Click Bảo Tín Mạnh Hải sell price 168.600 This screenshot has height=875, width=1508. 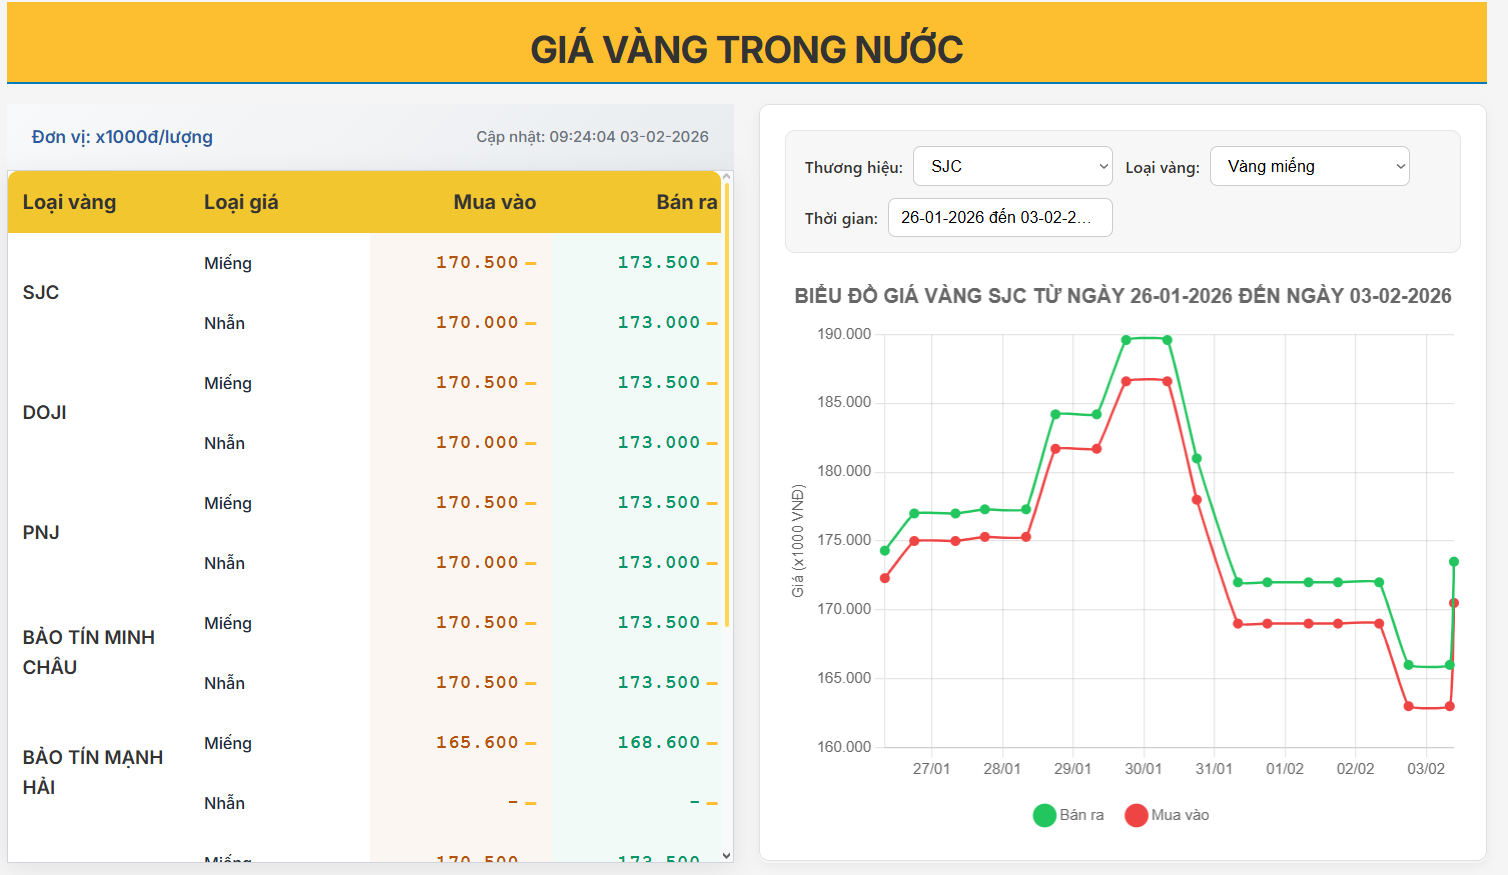click(659, 742)
